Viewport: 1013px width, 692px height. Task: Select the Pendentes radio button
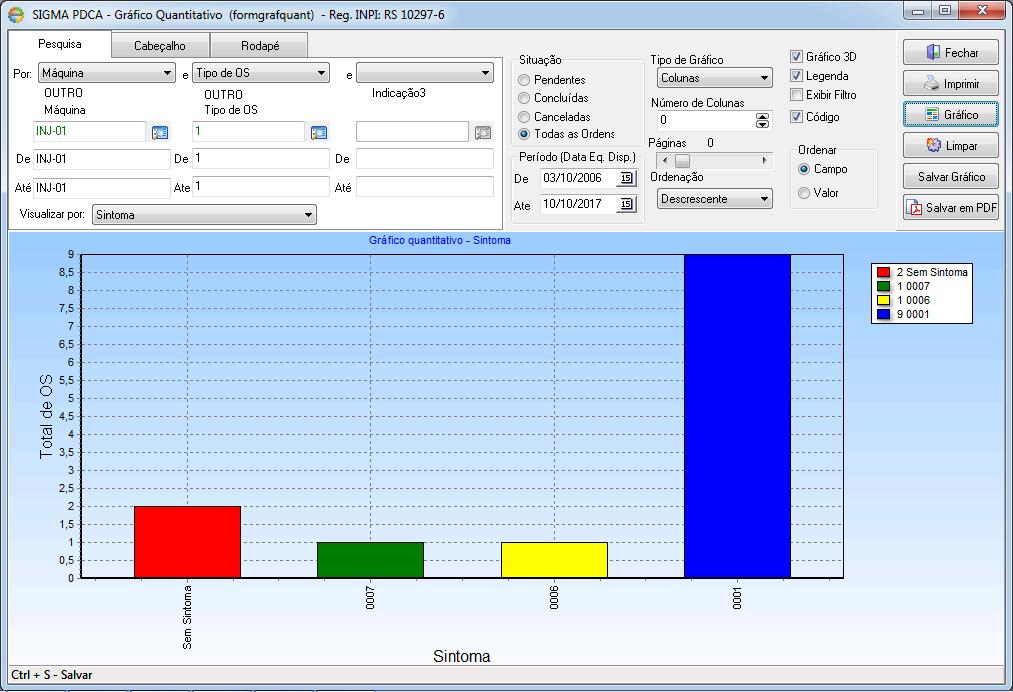(524, 80)
